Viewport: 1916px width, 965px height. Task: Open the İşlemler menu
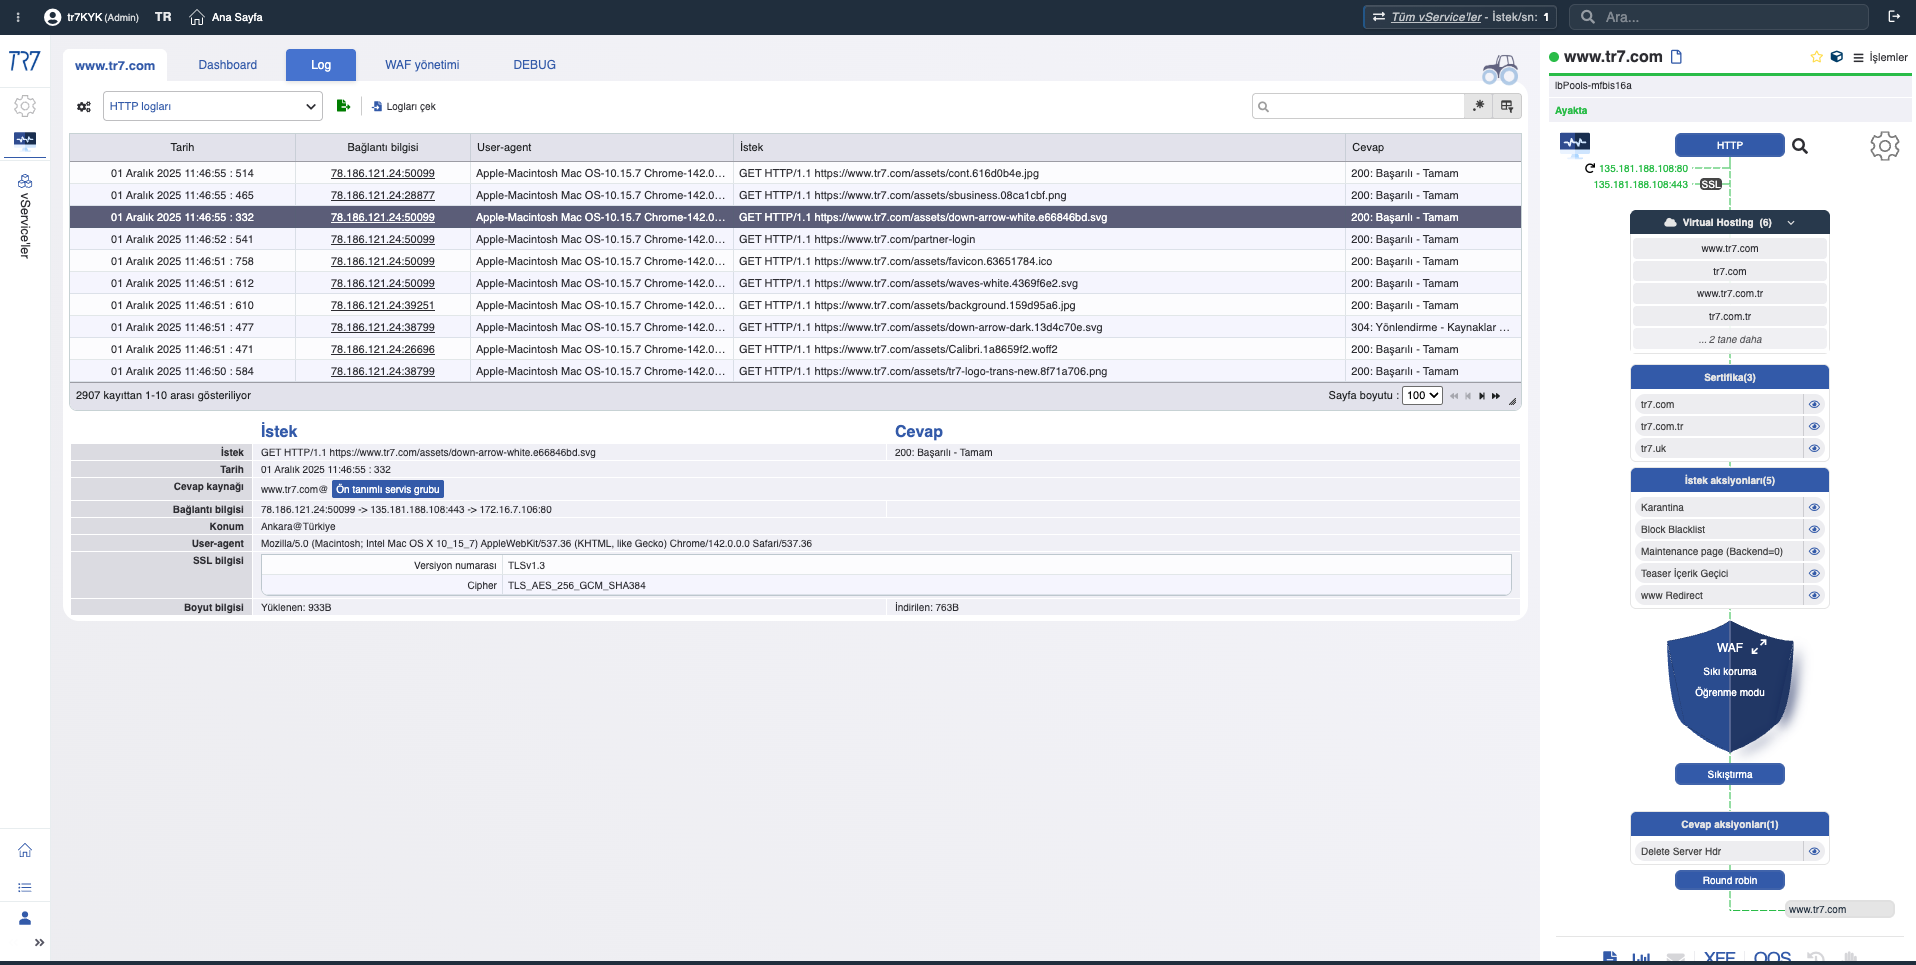click(x=1880, y=57)
